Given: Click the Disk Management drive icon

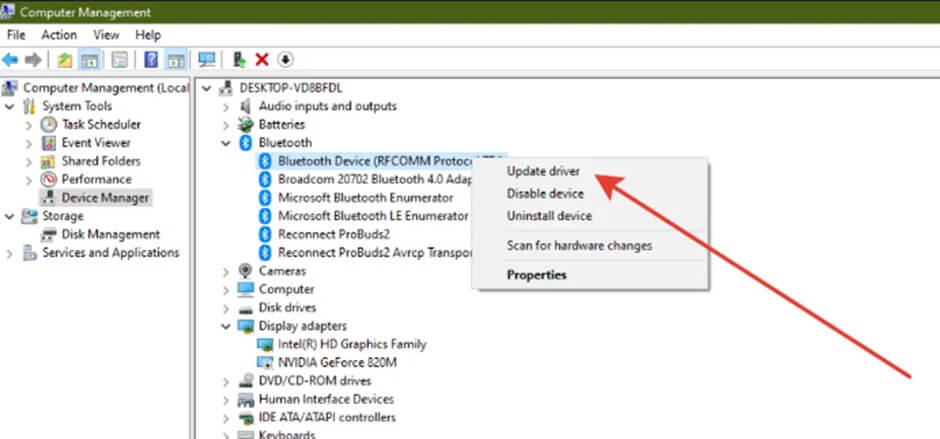Looking at the screenshot, I should pos(49,234).
